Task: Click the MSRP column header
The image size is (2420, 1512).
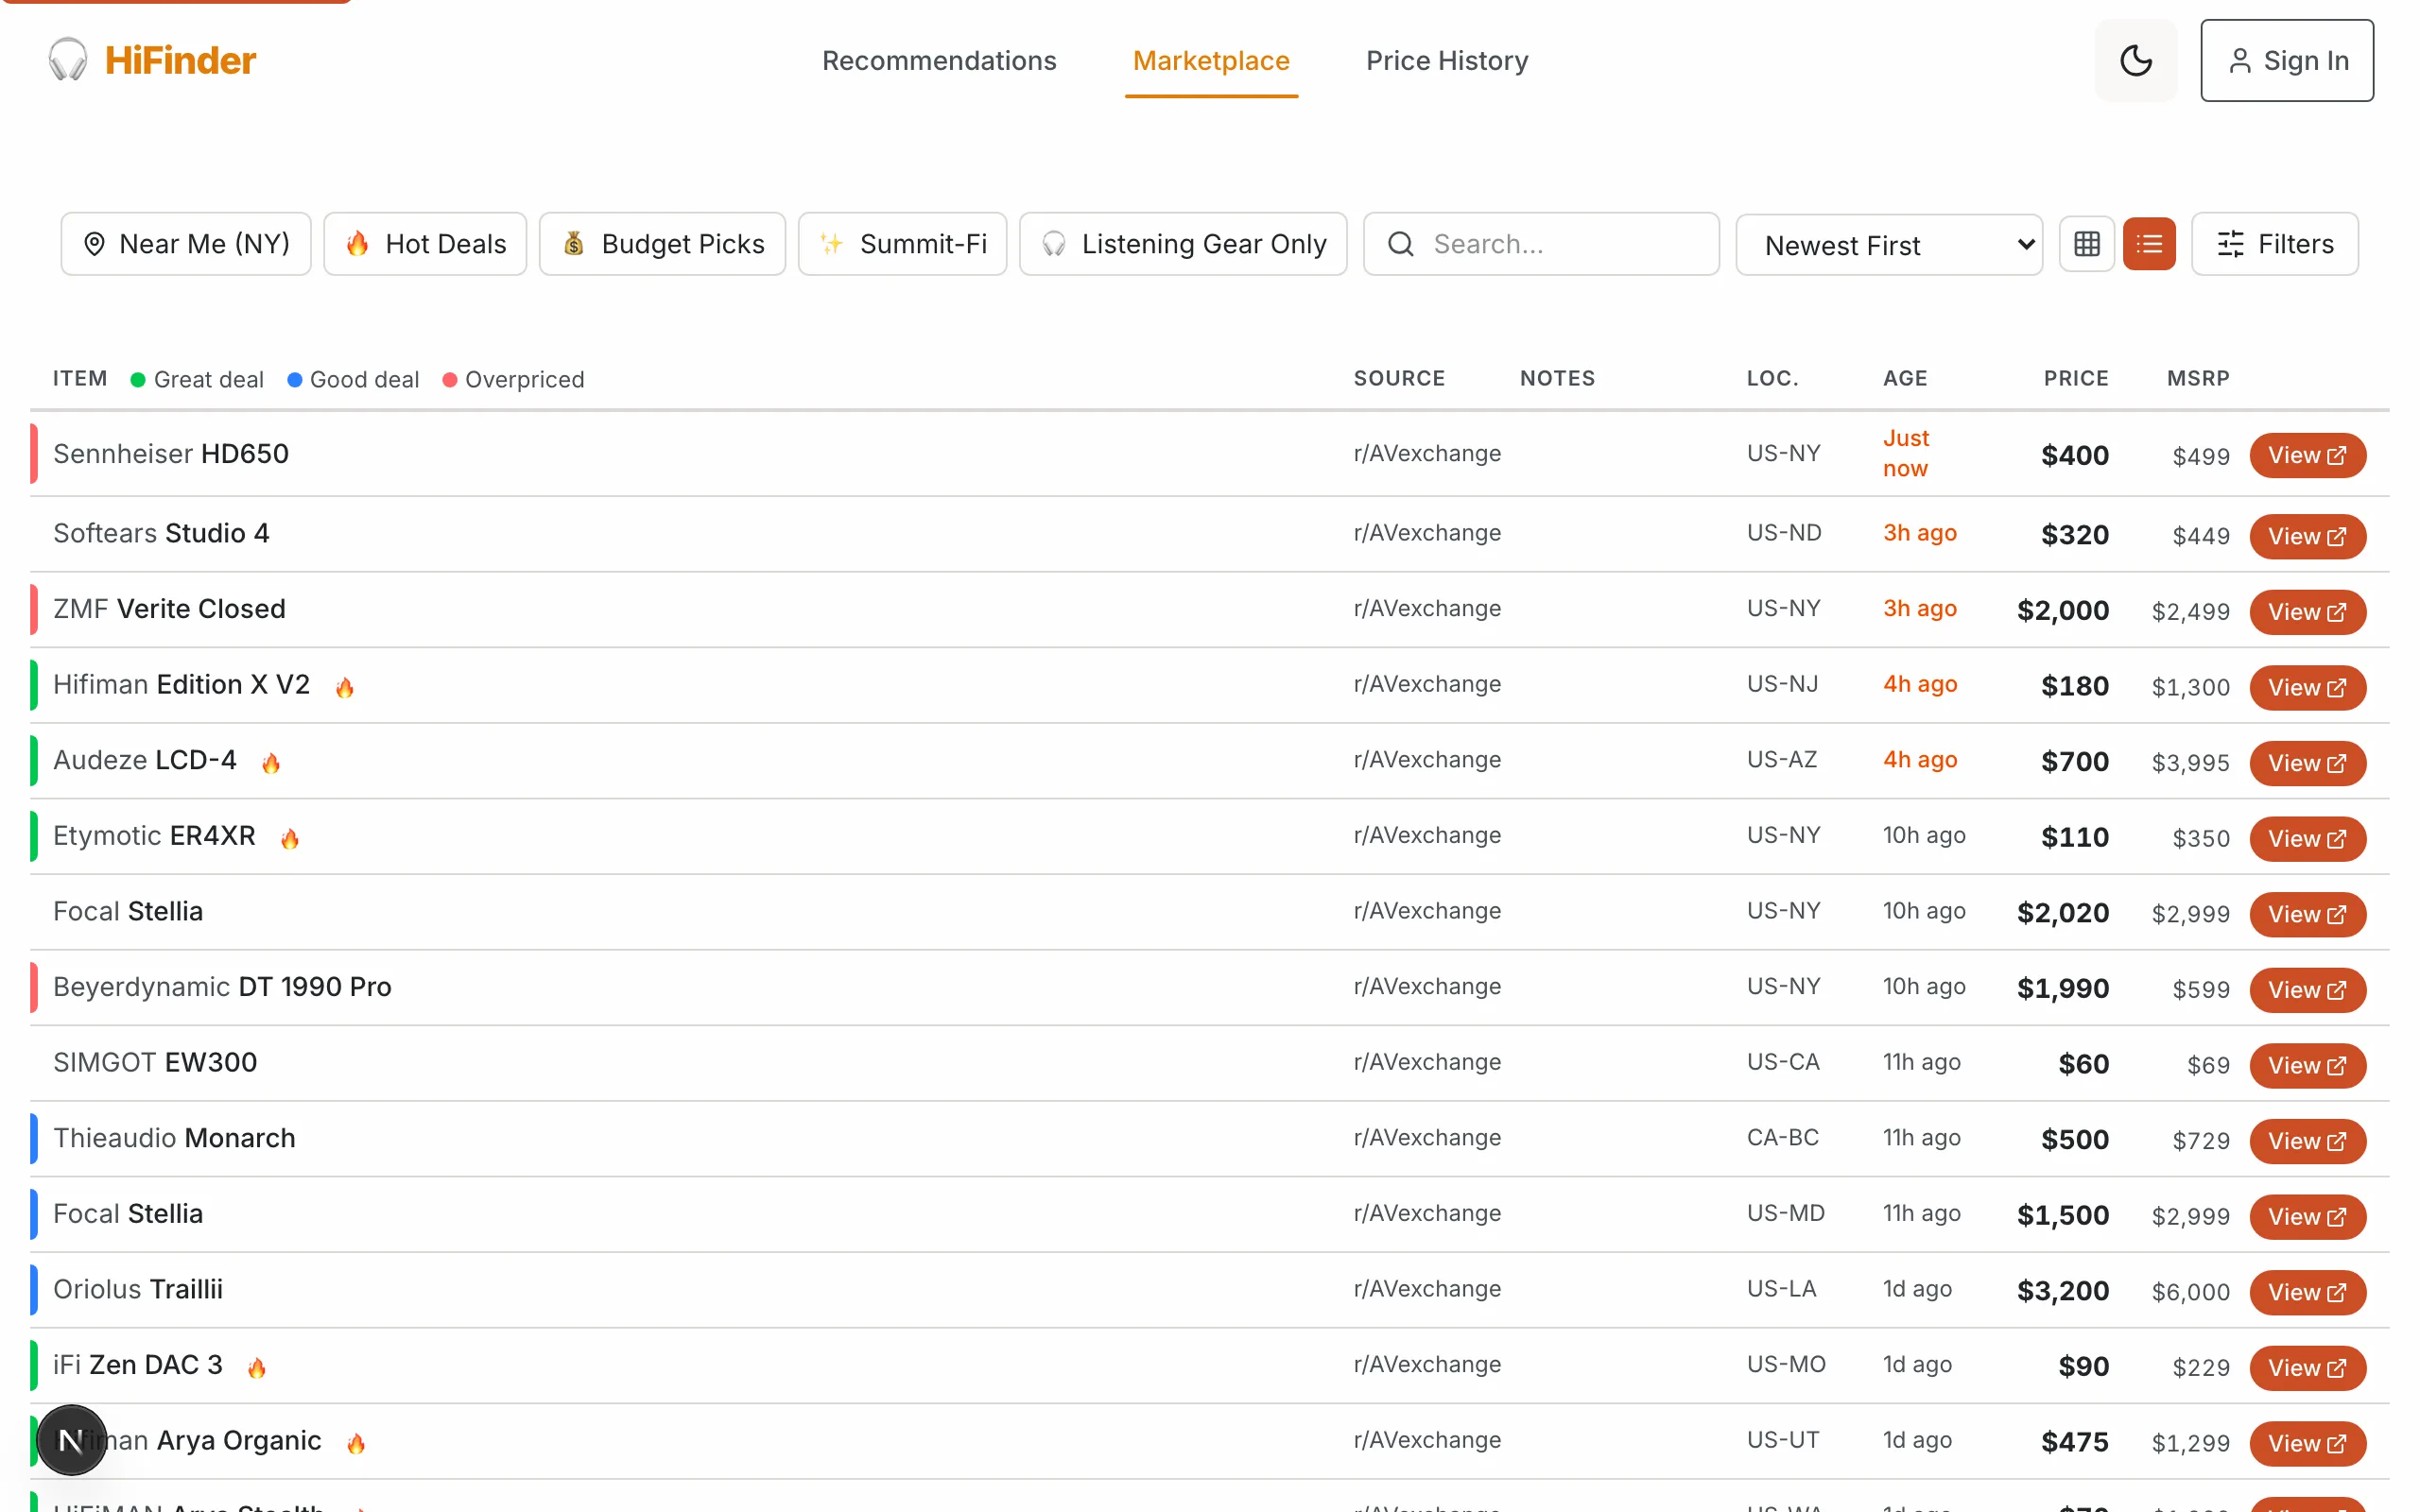Action: pyautogui.click(x=2198, y=378)
